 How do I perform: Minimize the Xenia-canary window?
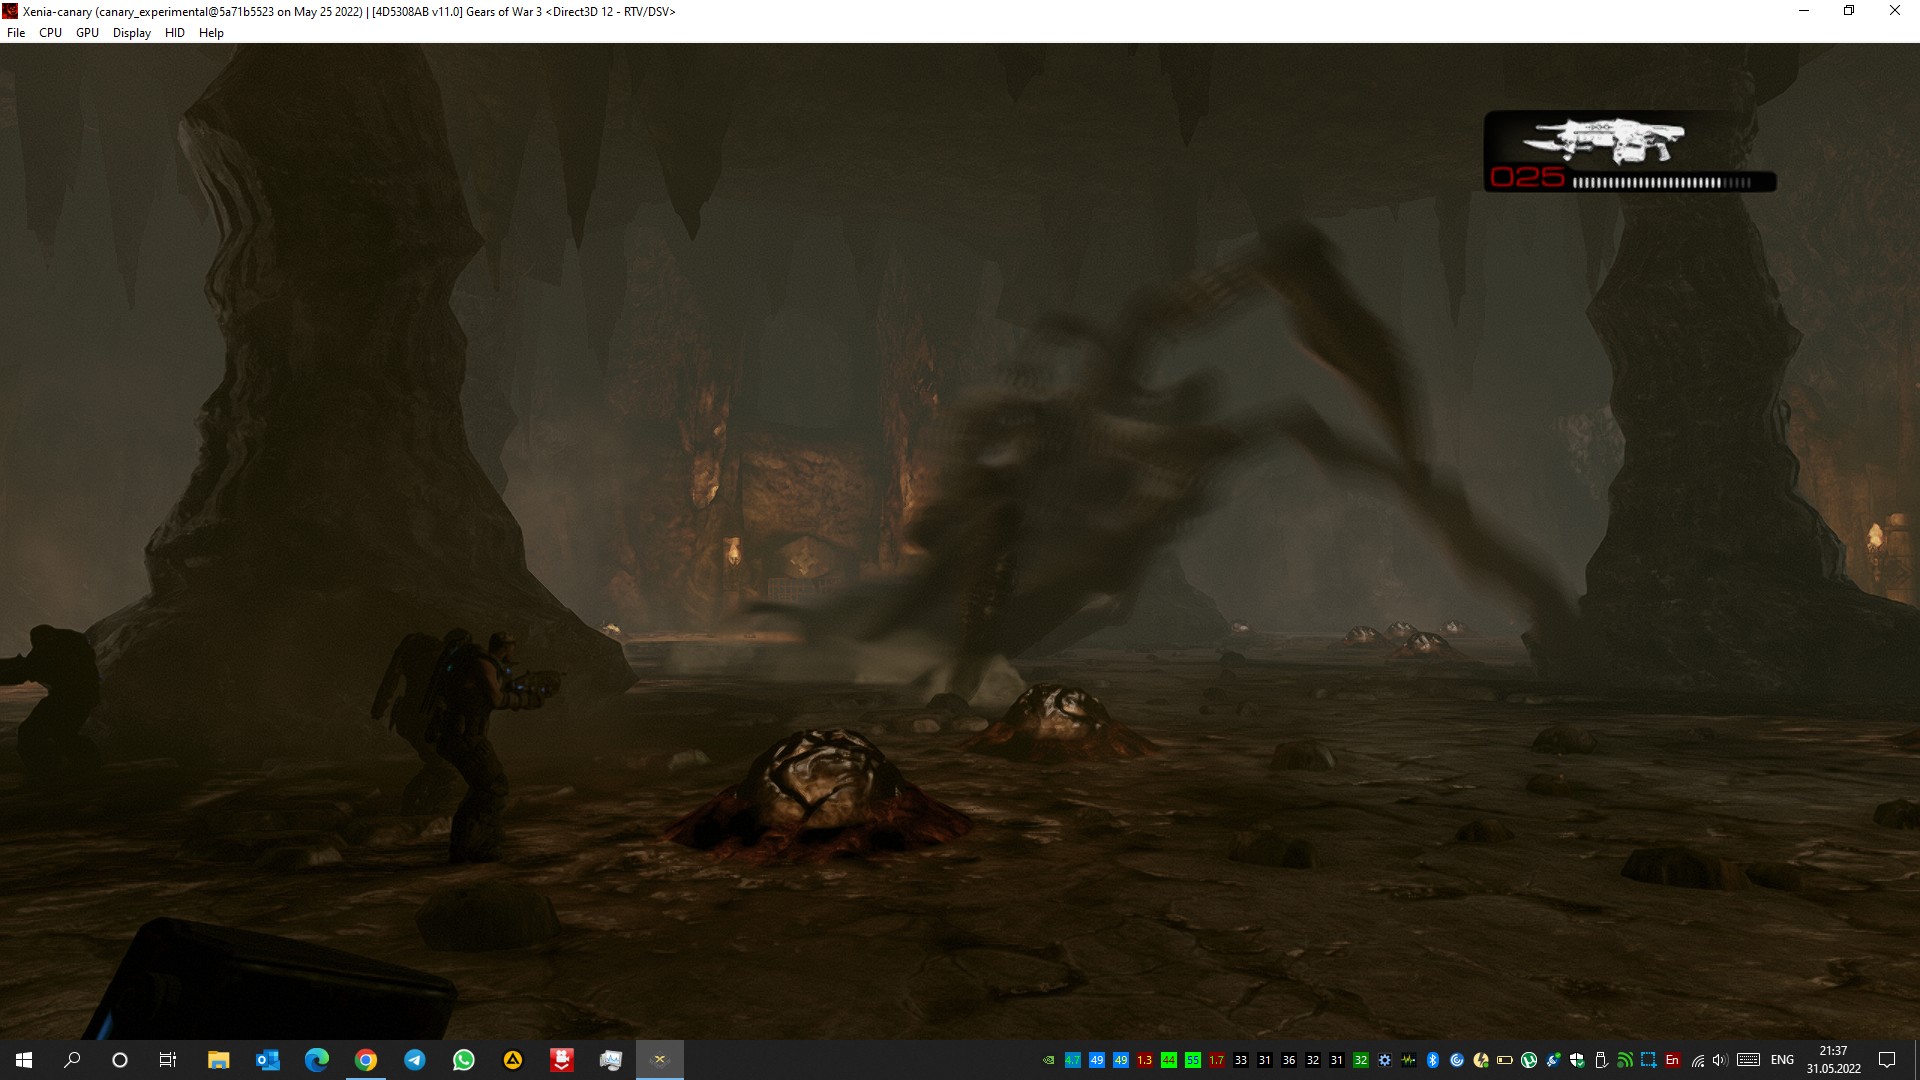pyautogui.click(x=1803, y=11)
